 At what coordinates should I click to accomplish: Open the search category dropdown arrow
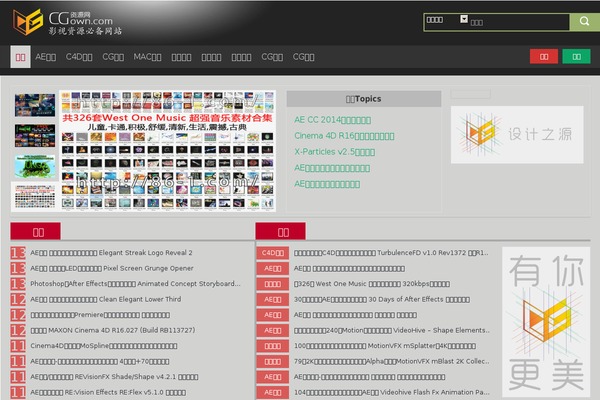point(464,19)
